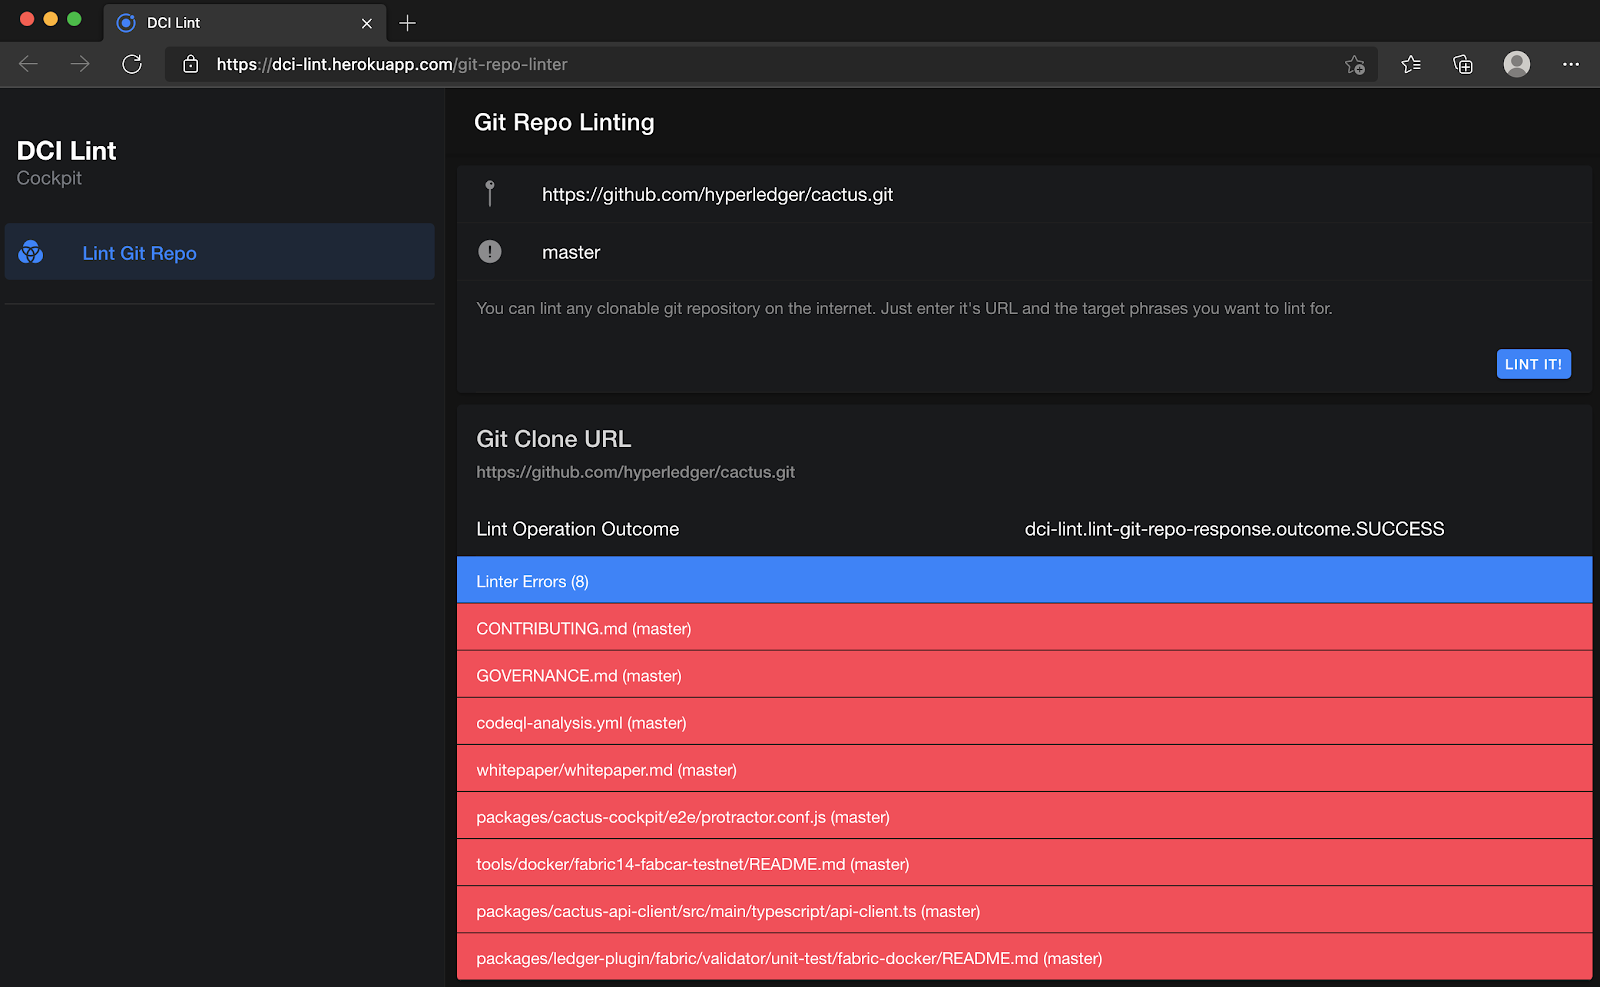Screen dimensions: 1600x987
Task: Click the Linter Errors (8) header
Action: click(x=1024, y=581)
